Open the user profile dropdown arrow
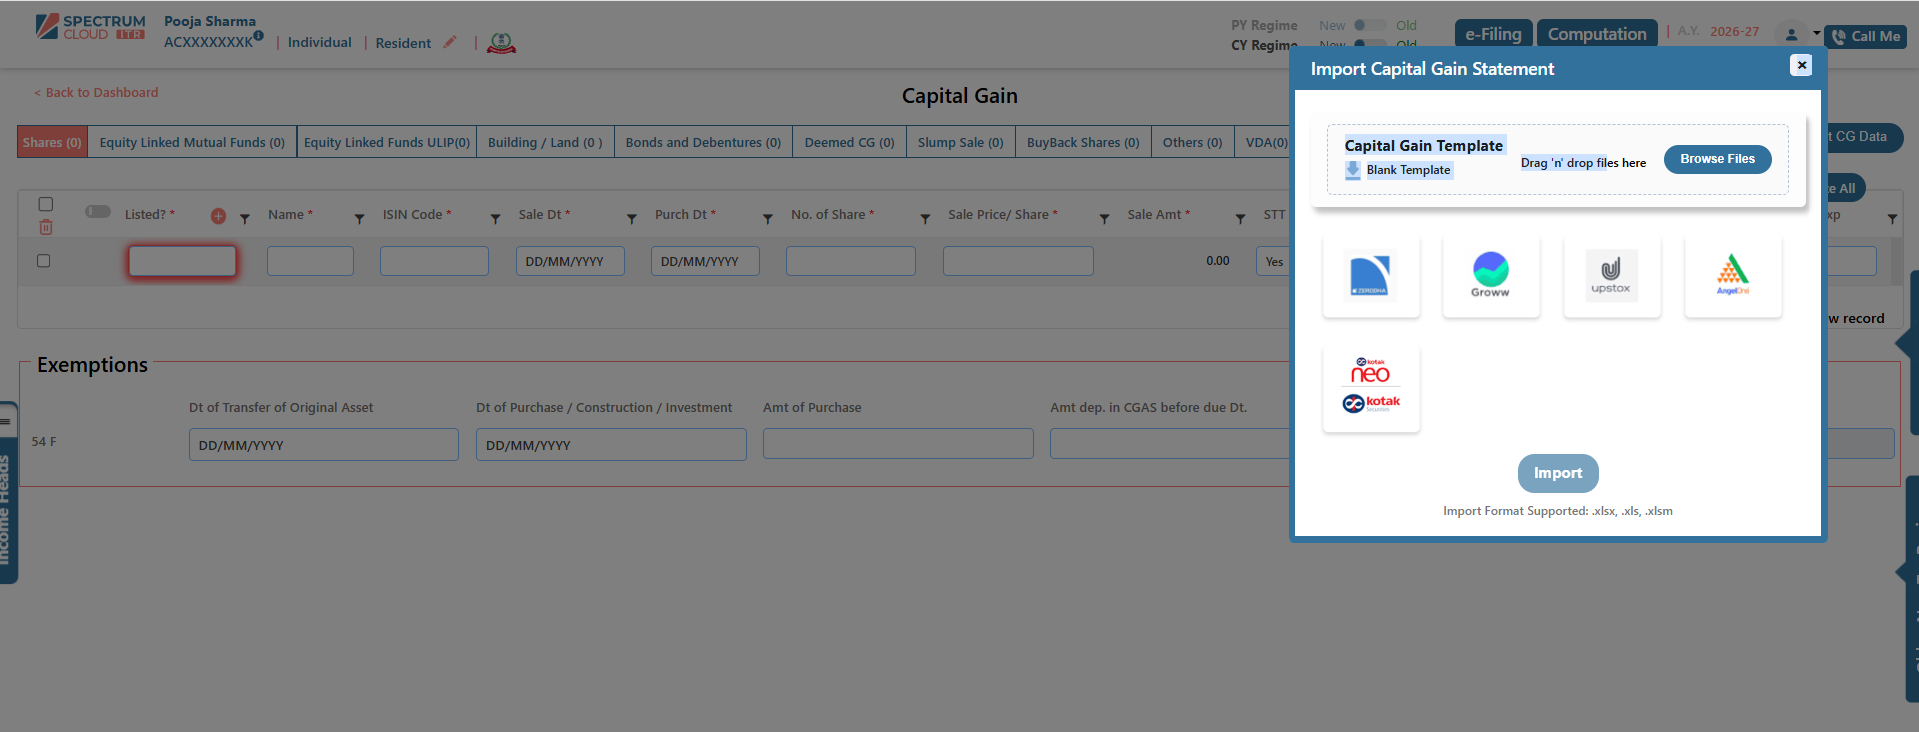1919x732 pixels. click(x=1816, y=33)
